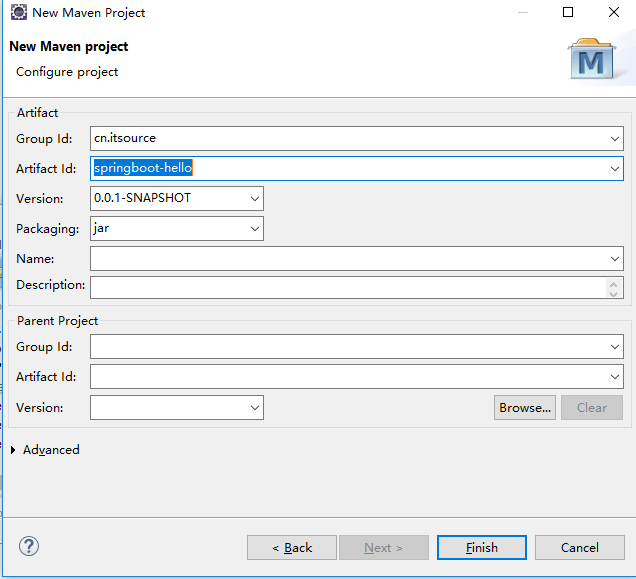Click the Finish button
Screen dimensions: 636x579
pos(482,548)
